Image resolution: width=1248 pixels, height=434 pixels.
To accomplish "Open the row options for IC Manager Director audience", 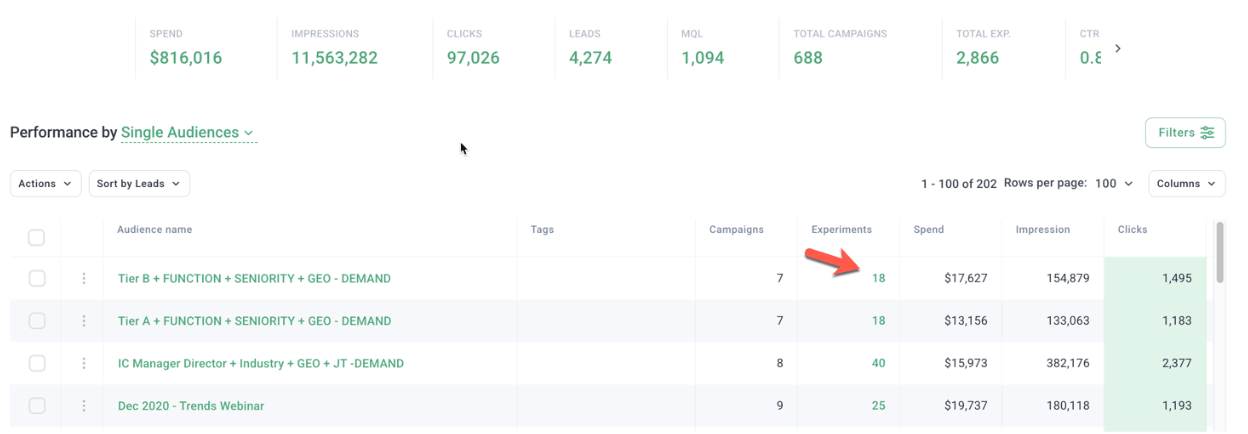I will [x=84, y=363].
